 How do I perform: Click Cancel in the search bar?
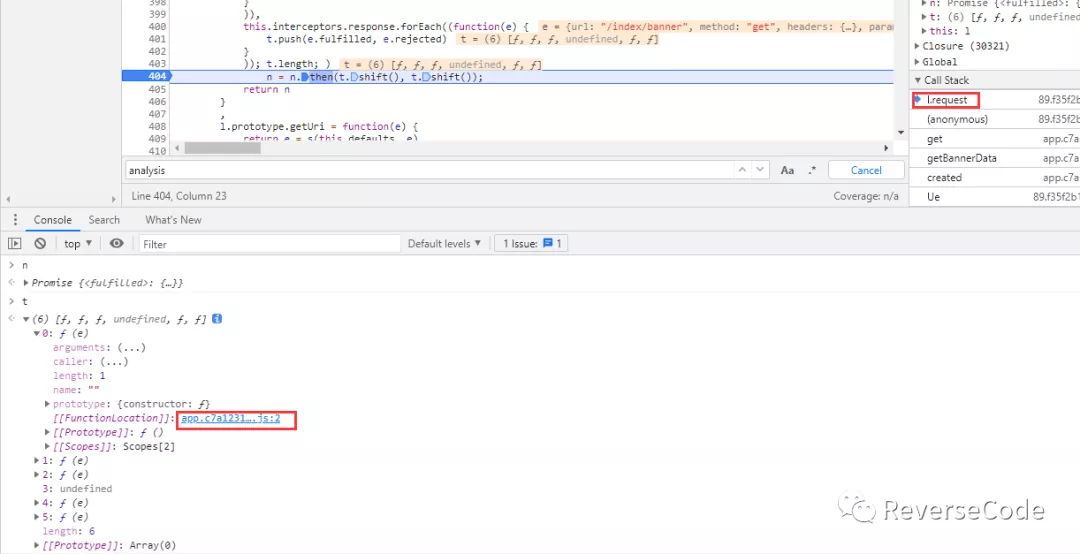tap(866, 170)
